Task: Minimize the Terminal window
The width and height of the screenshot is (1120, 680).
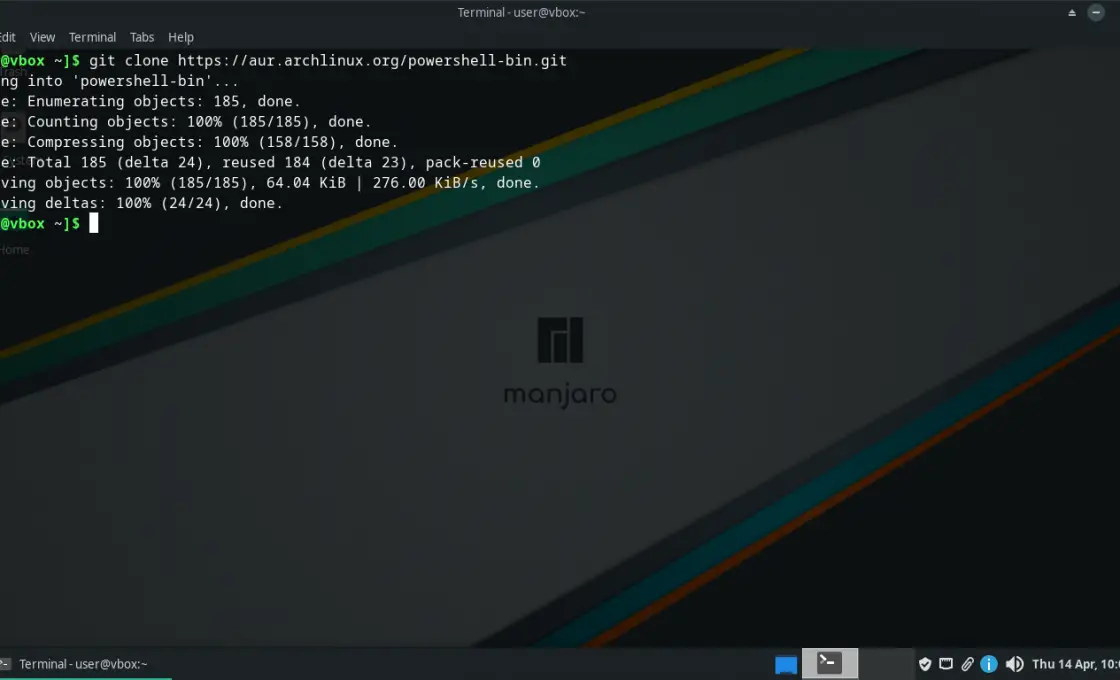Action: click(x=1096, y=12)
